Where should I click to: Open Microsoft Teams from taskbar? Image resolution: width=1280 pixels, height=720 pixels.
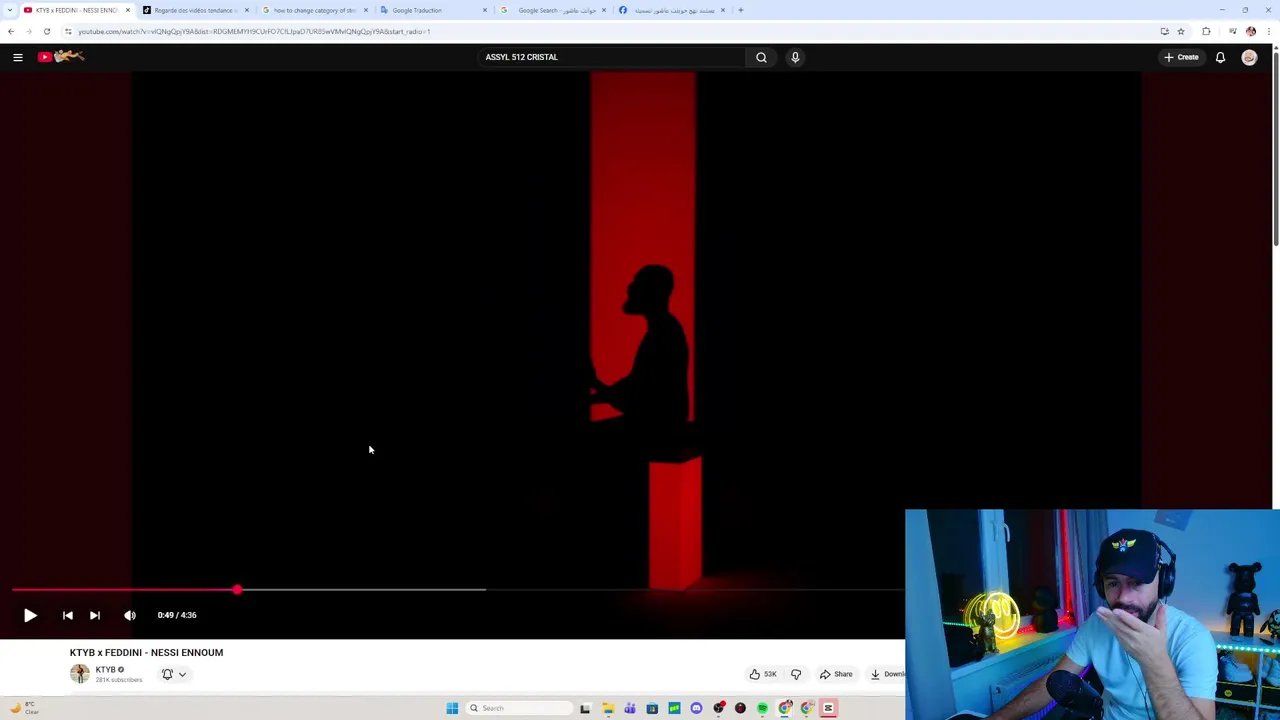click(630, 708)
